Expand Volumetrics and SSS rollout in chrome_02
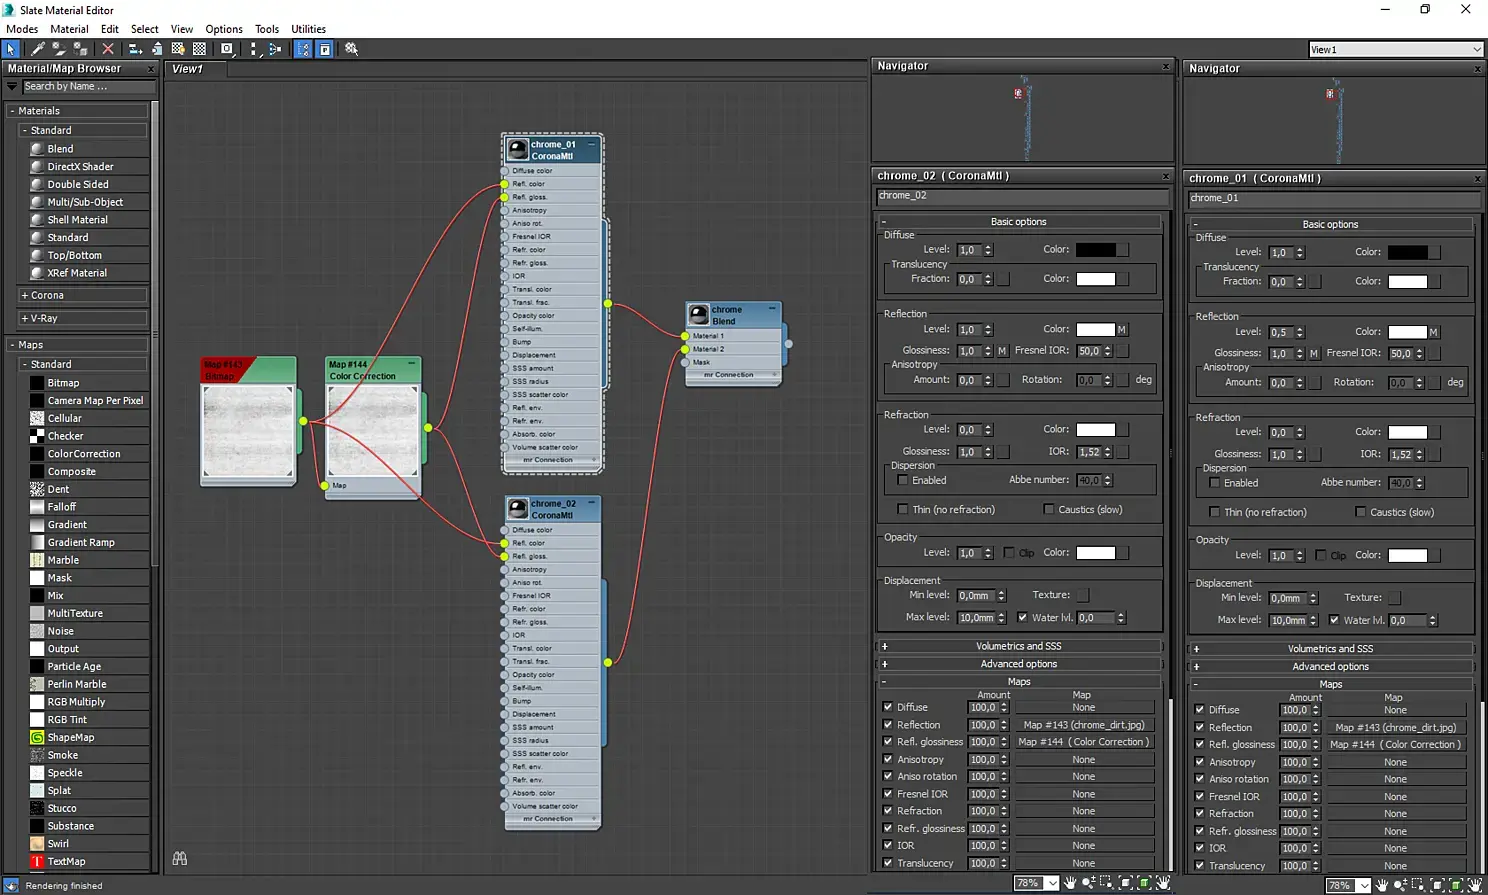The image size is (1488, 895). pyautogui.click(x=1018, y=646)
